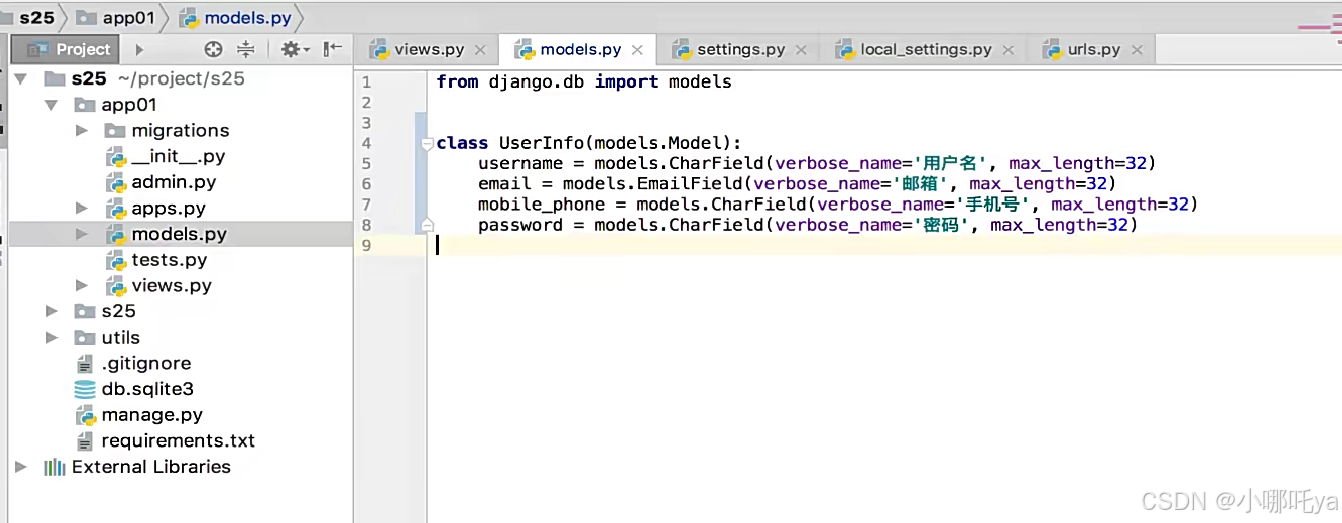Image resolution: width=1342 pixels, height=523 pixels.
Task: Fold the UserInfo class at line 4
Action: tap(428, 143)
